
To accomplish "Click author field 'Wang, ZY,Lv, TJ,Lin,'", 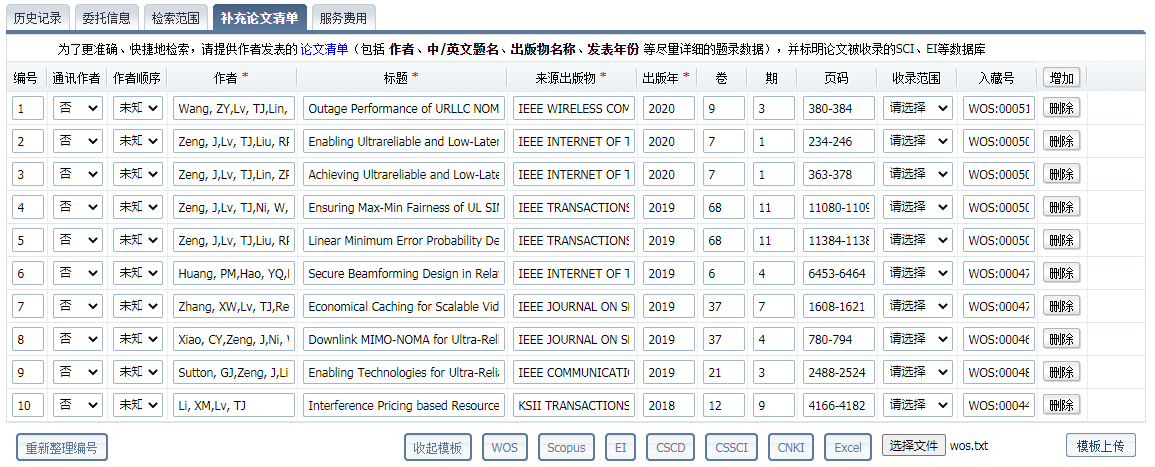I will tap(234, 108).
